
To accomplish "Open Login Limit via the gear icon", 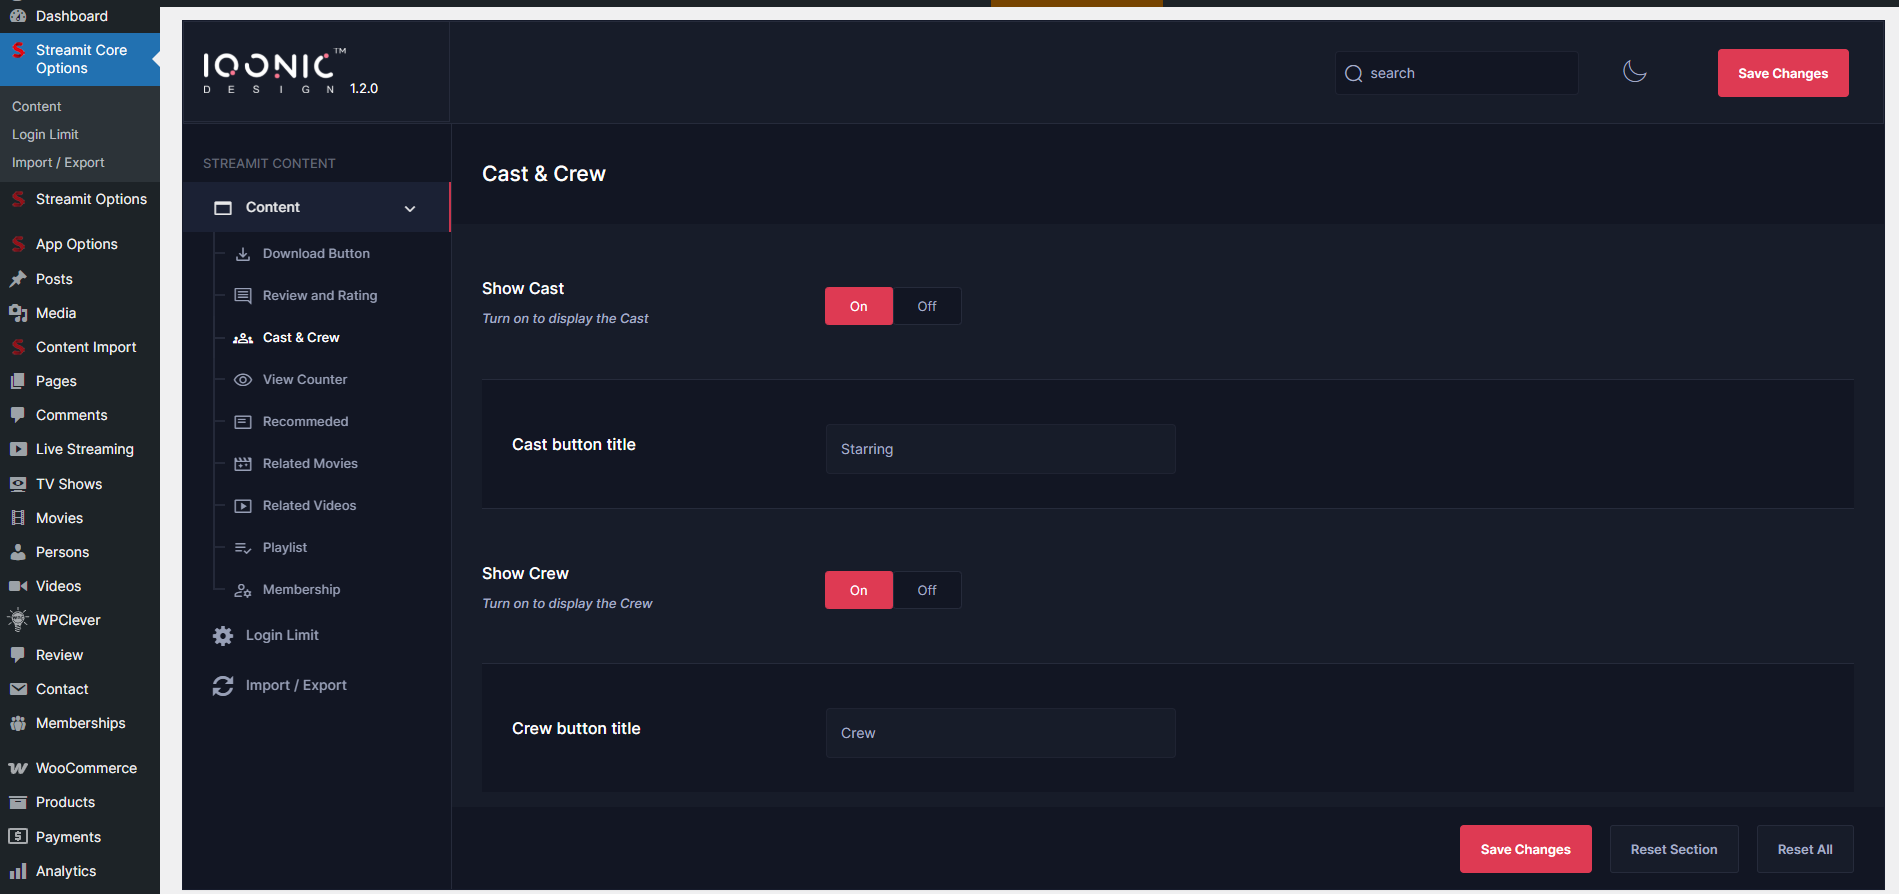I will (223, 636).
